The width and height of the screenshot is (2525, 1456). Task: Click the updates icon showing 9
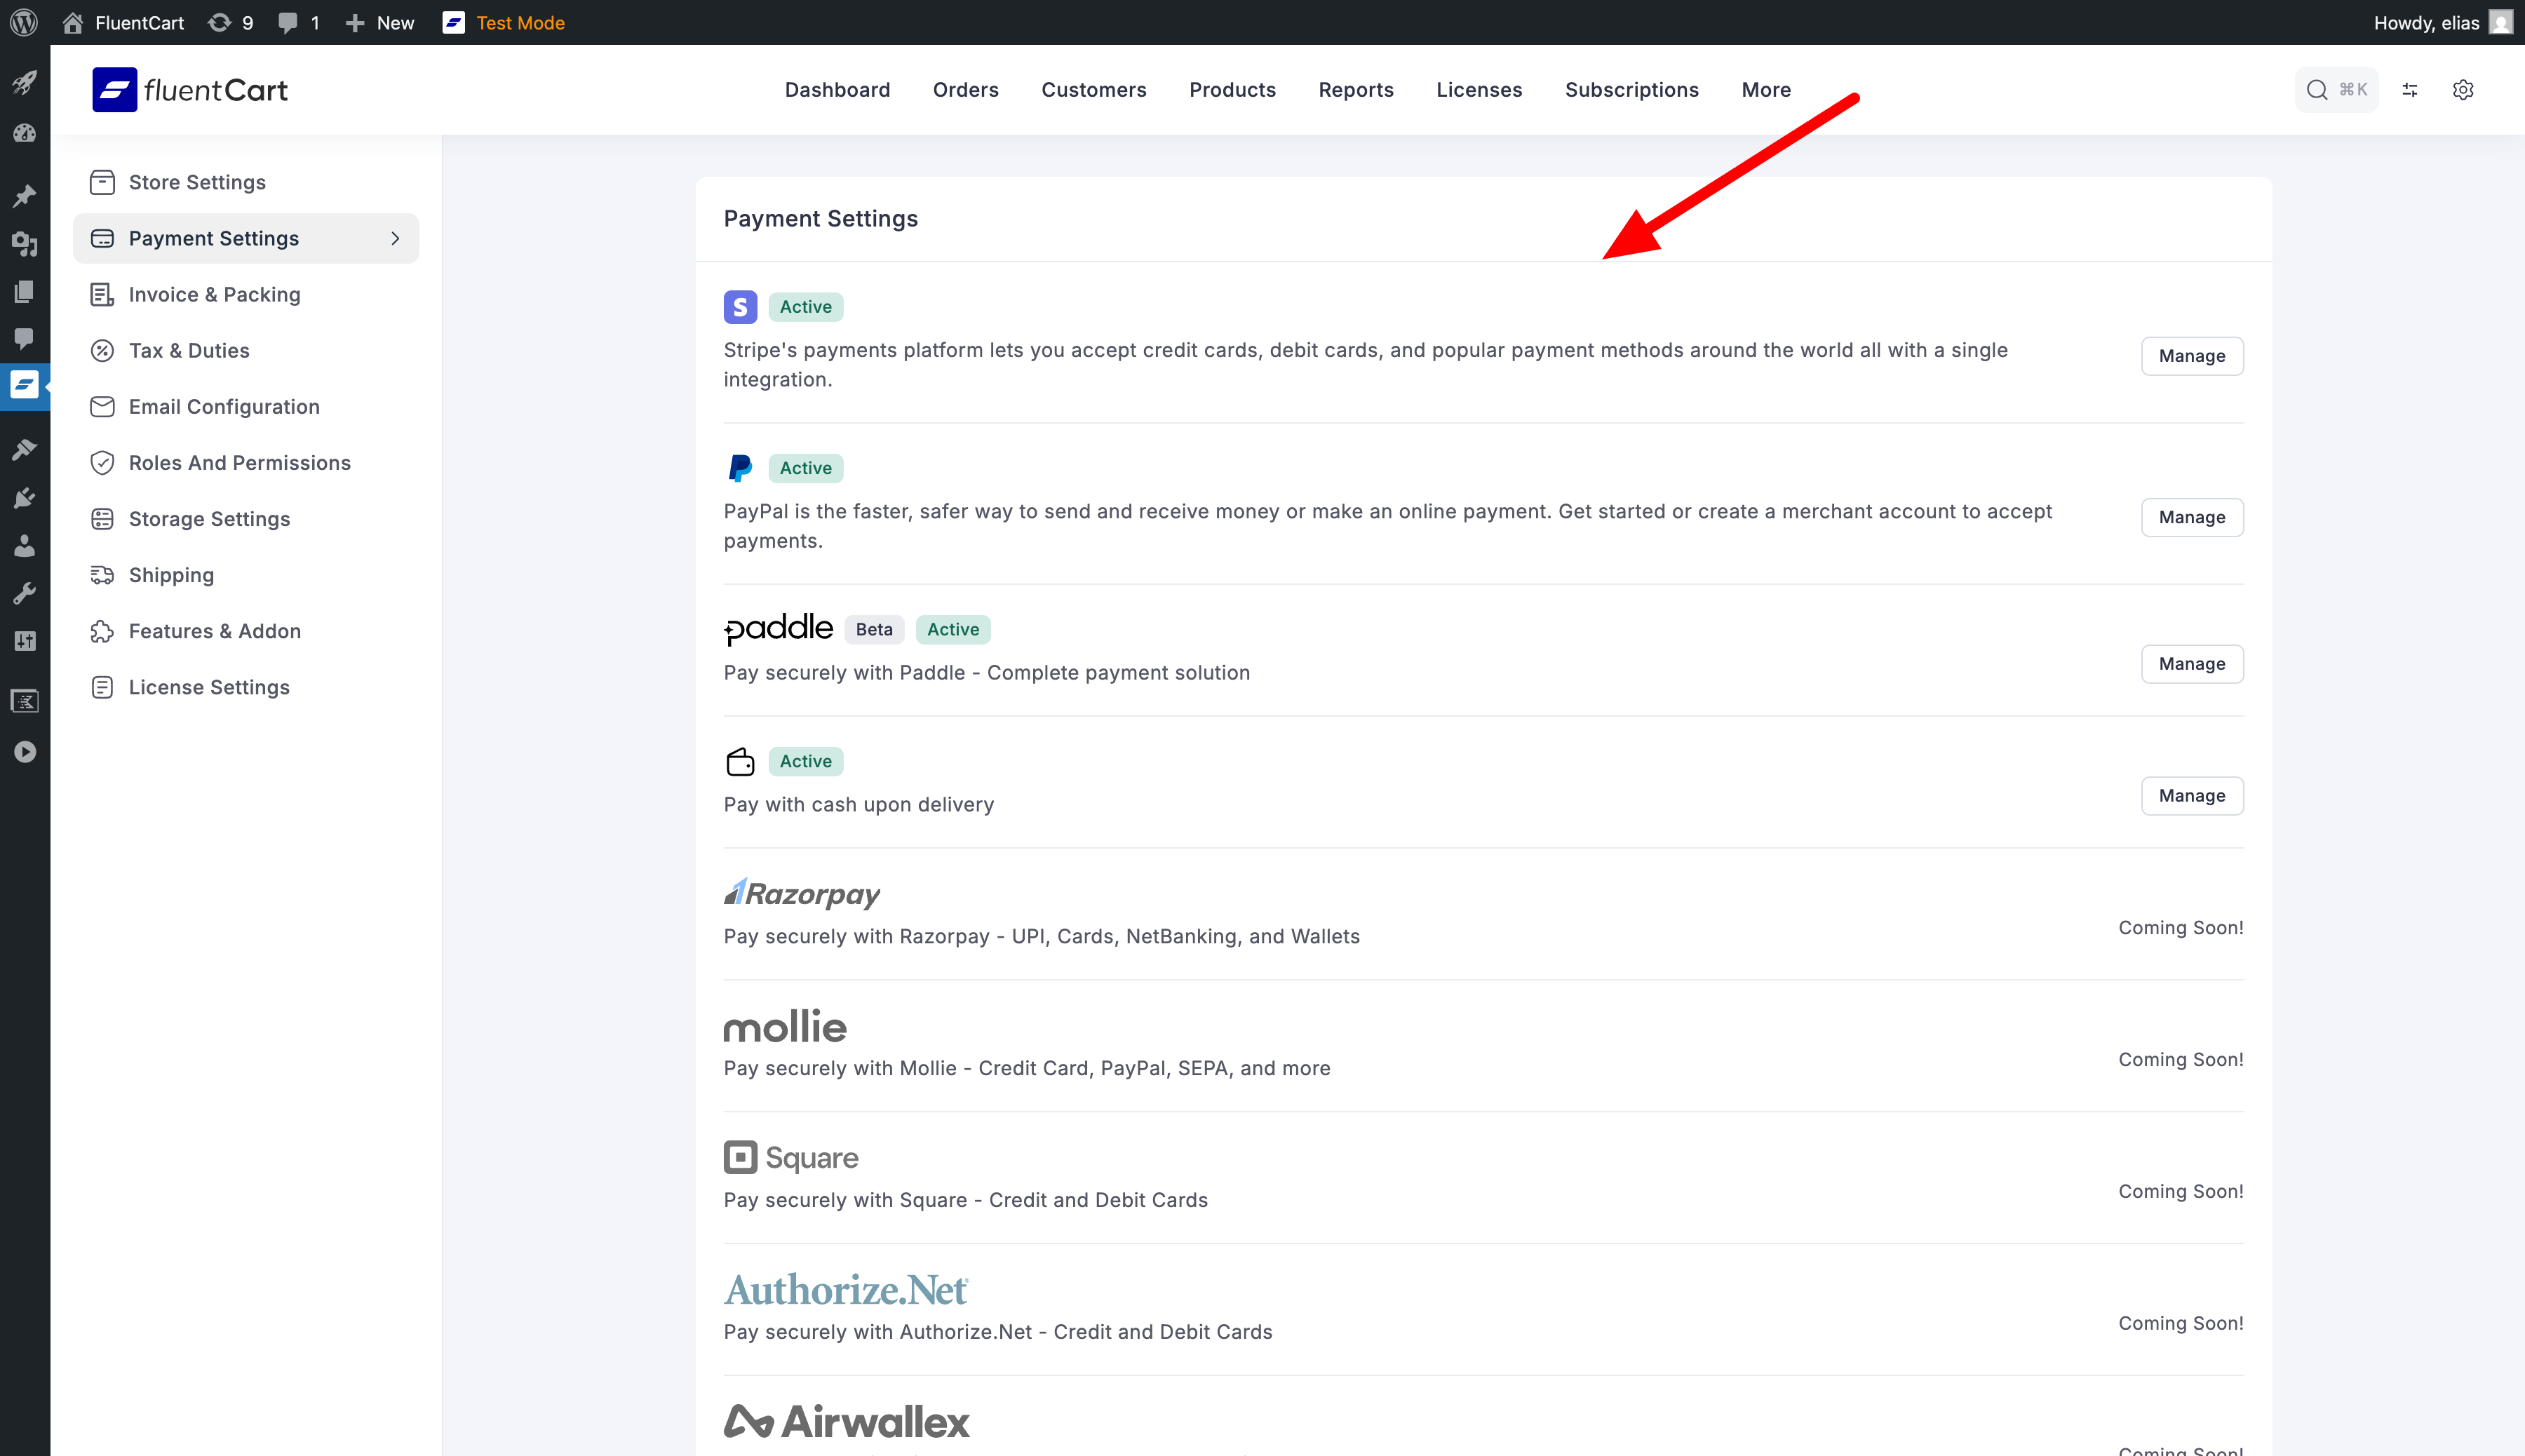coord(230,22)
